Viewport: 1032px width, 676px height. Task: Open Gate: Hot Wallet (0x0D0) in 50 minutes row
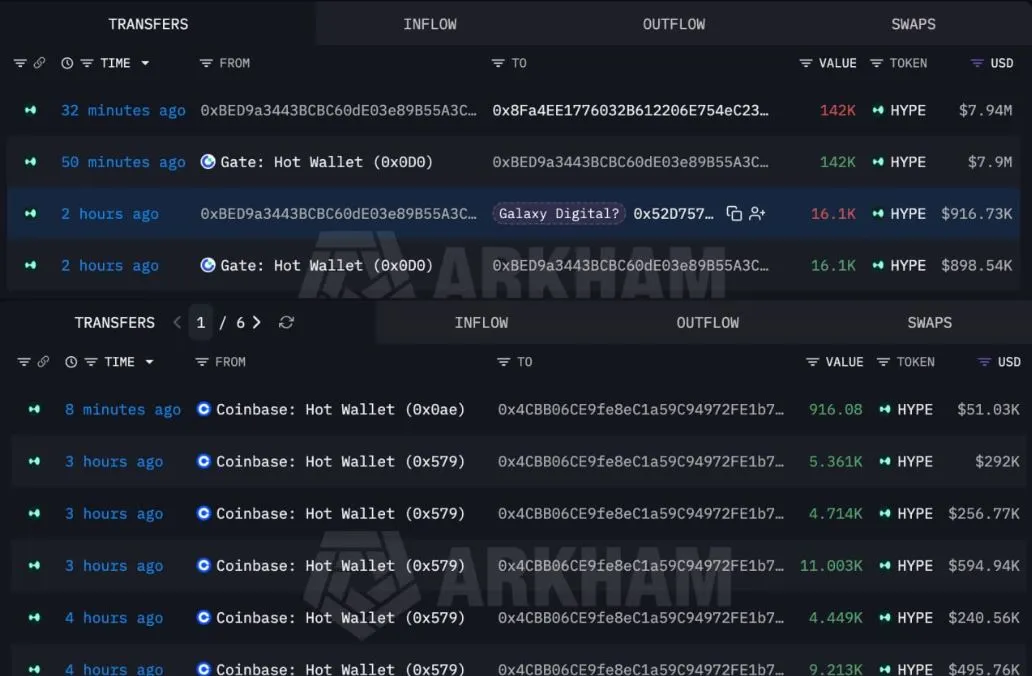(326, 162)
